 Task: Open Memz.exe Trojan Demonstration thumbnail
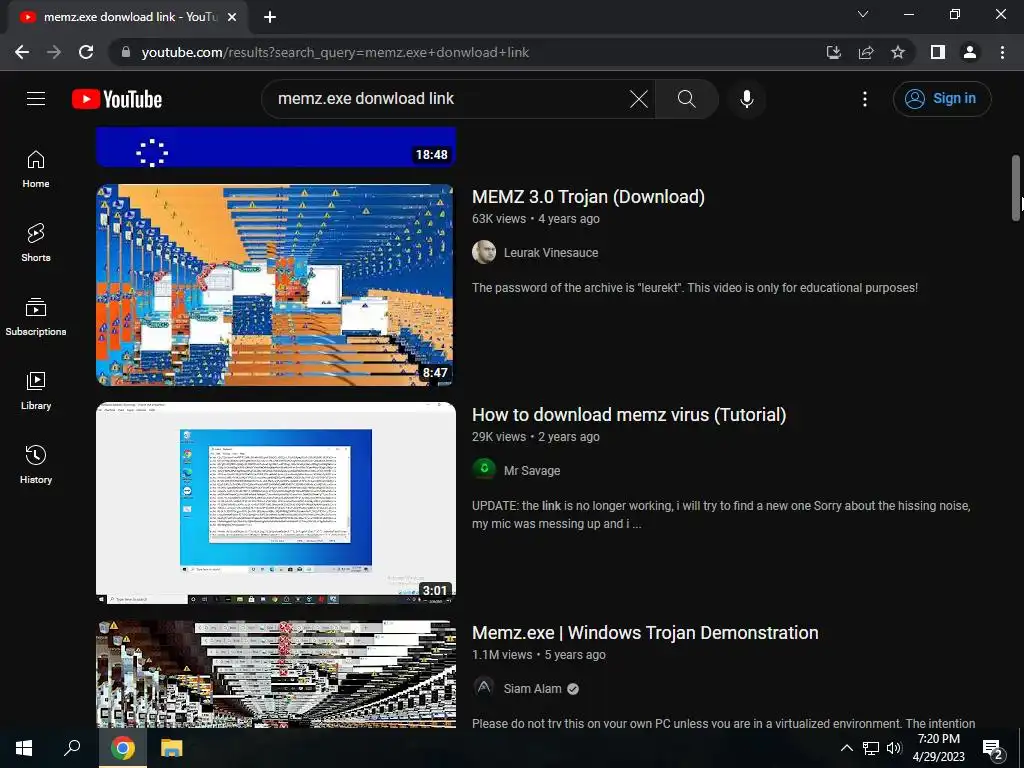click(276, 674)
